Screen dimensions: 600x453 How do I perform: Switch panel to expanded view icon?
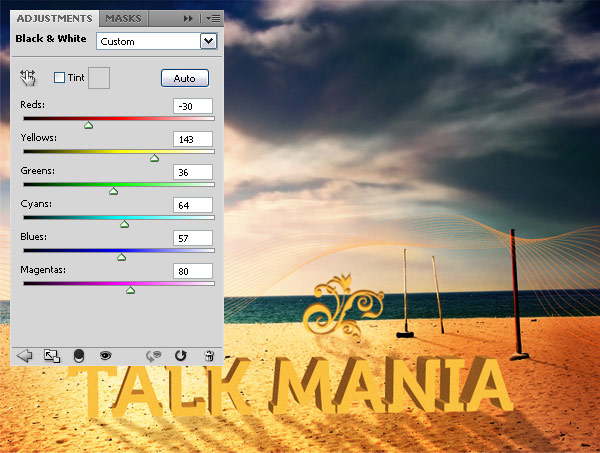click(x=52, y=356)
